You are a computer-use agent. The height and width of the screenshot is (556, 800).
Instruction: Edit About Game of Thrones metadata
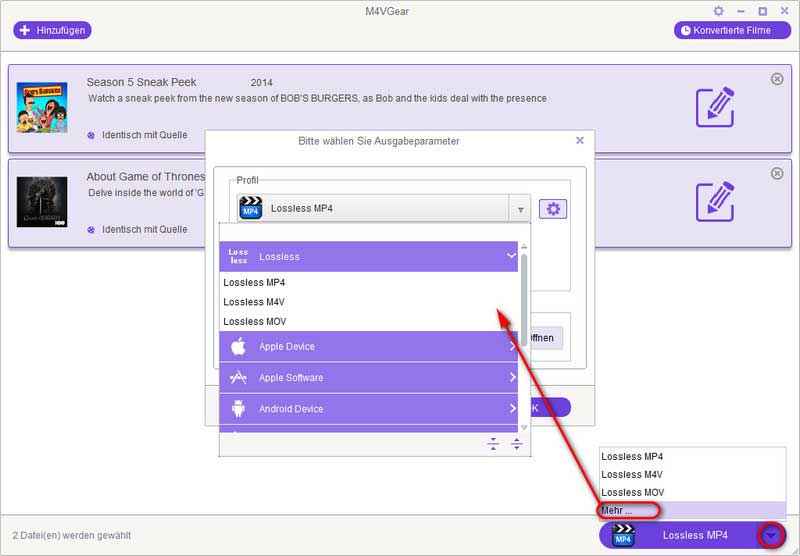(715, 201)
